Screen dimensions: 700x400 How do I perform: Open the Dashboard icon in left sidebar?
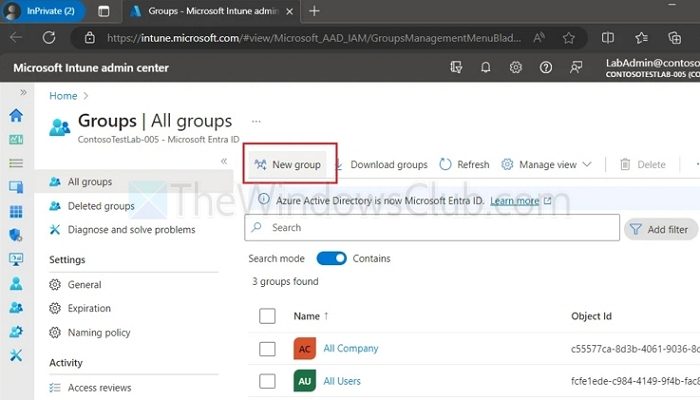pyautogui.click(x=16, y=140)
